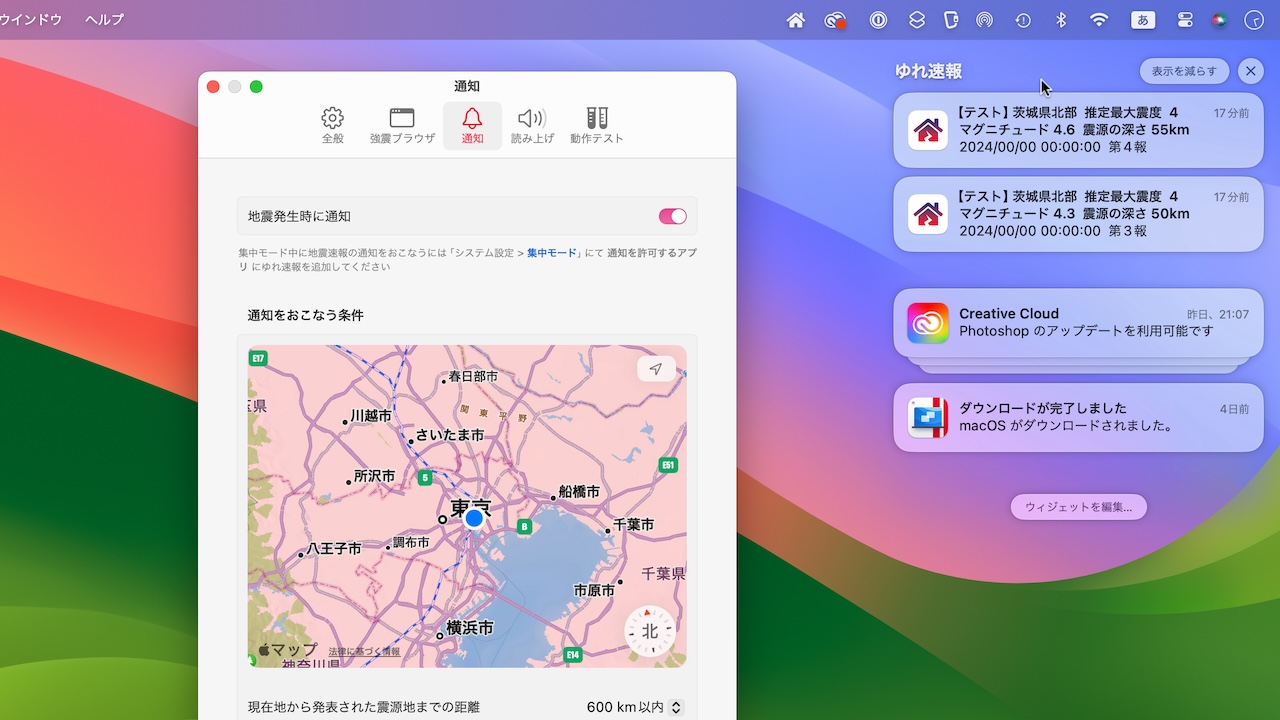This screenshot has width=1280, height=720.
Task: Click the Siri icon in menu bar
Action: click(1219, 20)
